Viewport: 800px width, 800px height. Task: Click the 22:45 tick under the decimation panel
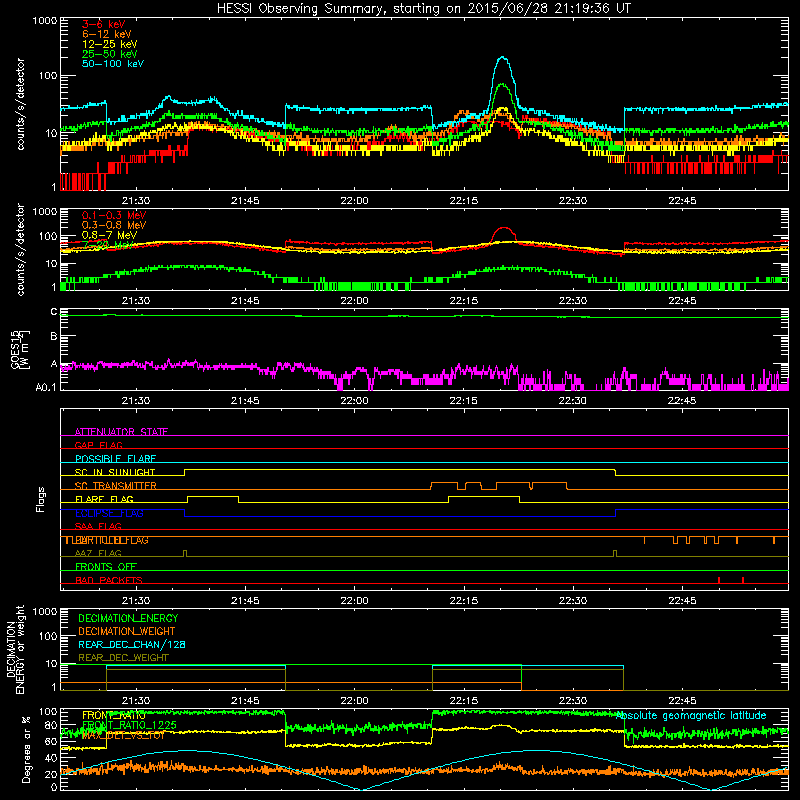click(682, 701)
